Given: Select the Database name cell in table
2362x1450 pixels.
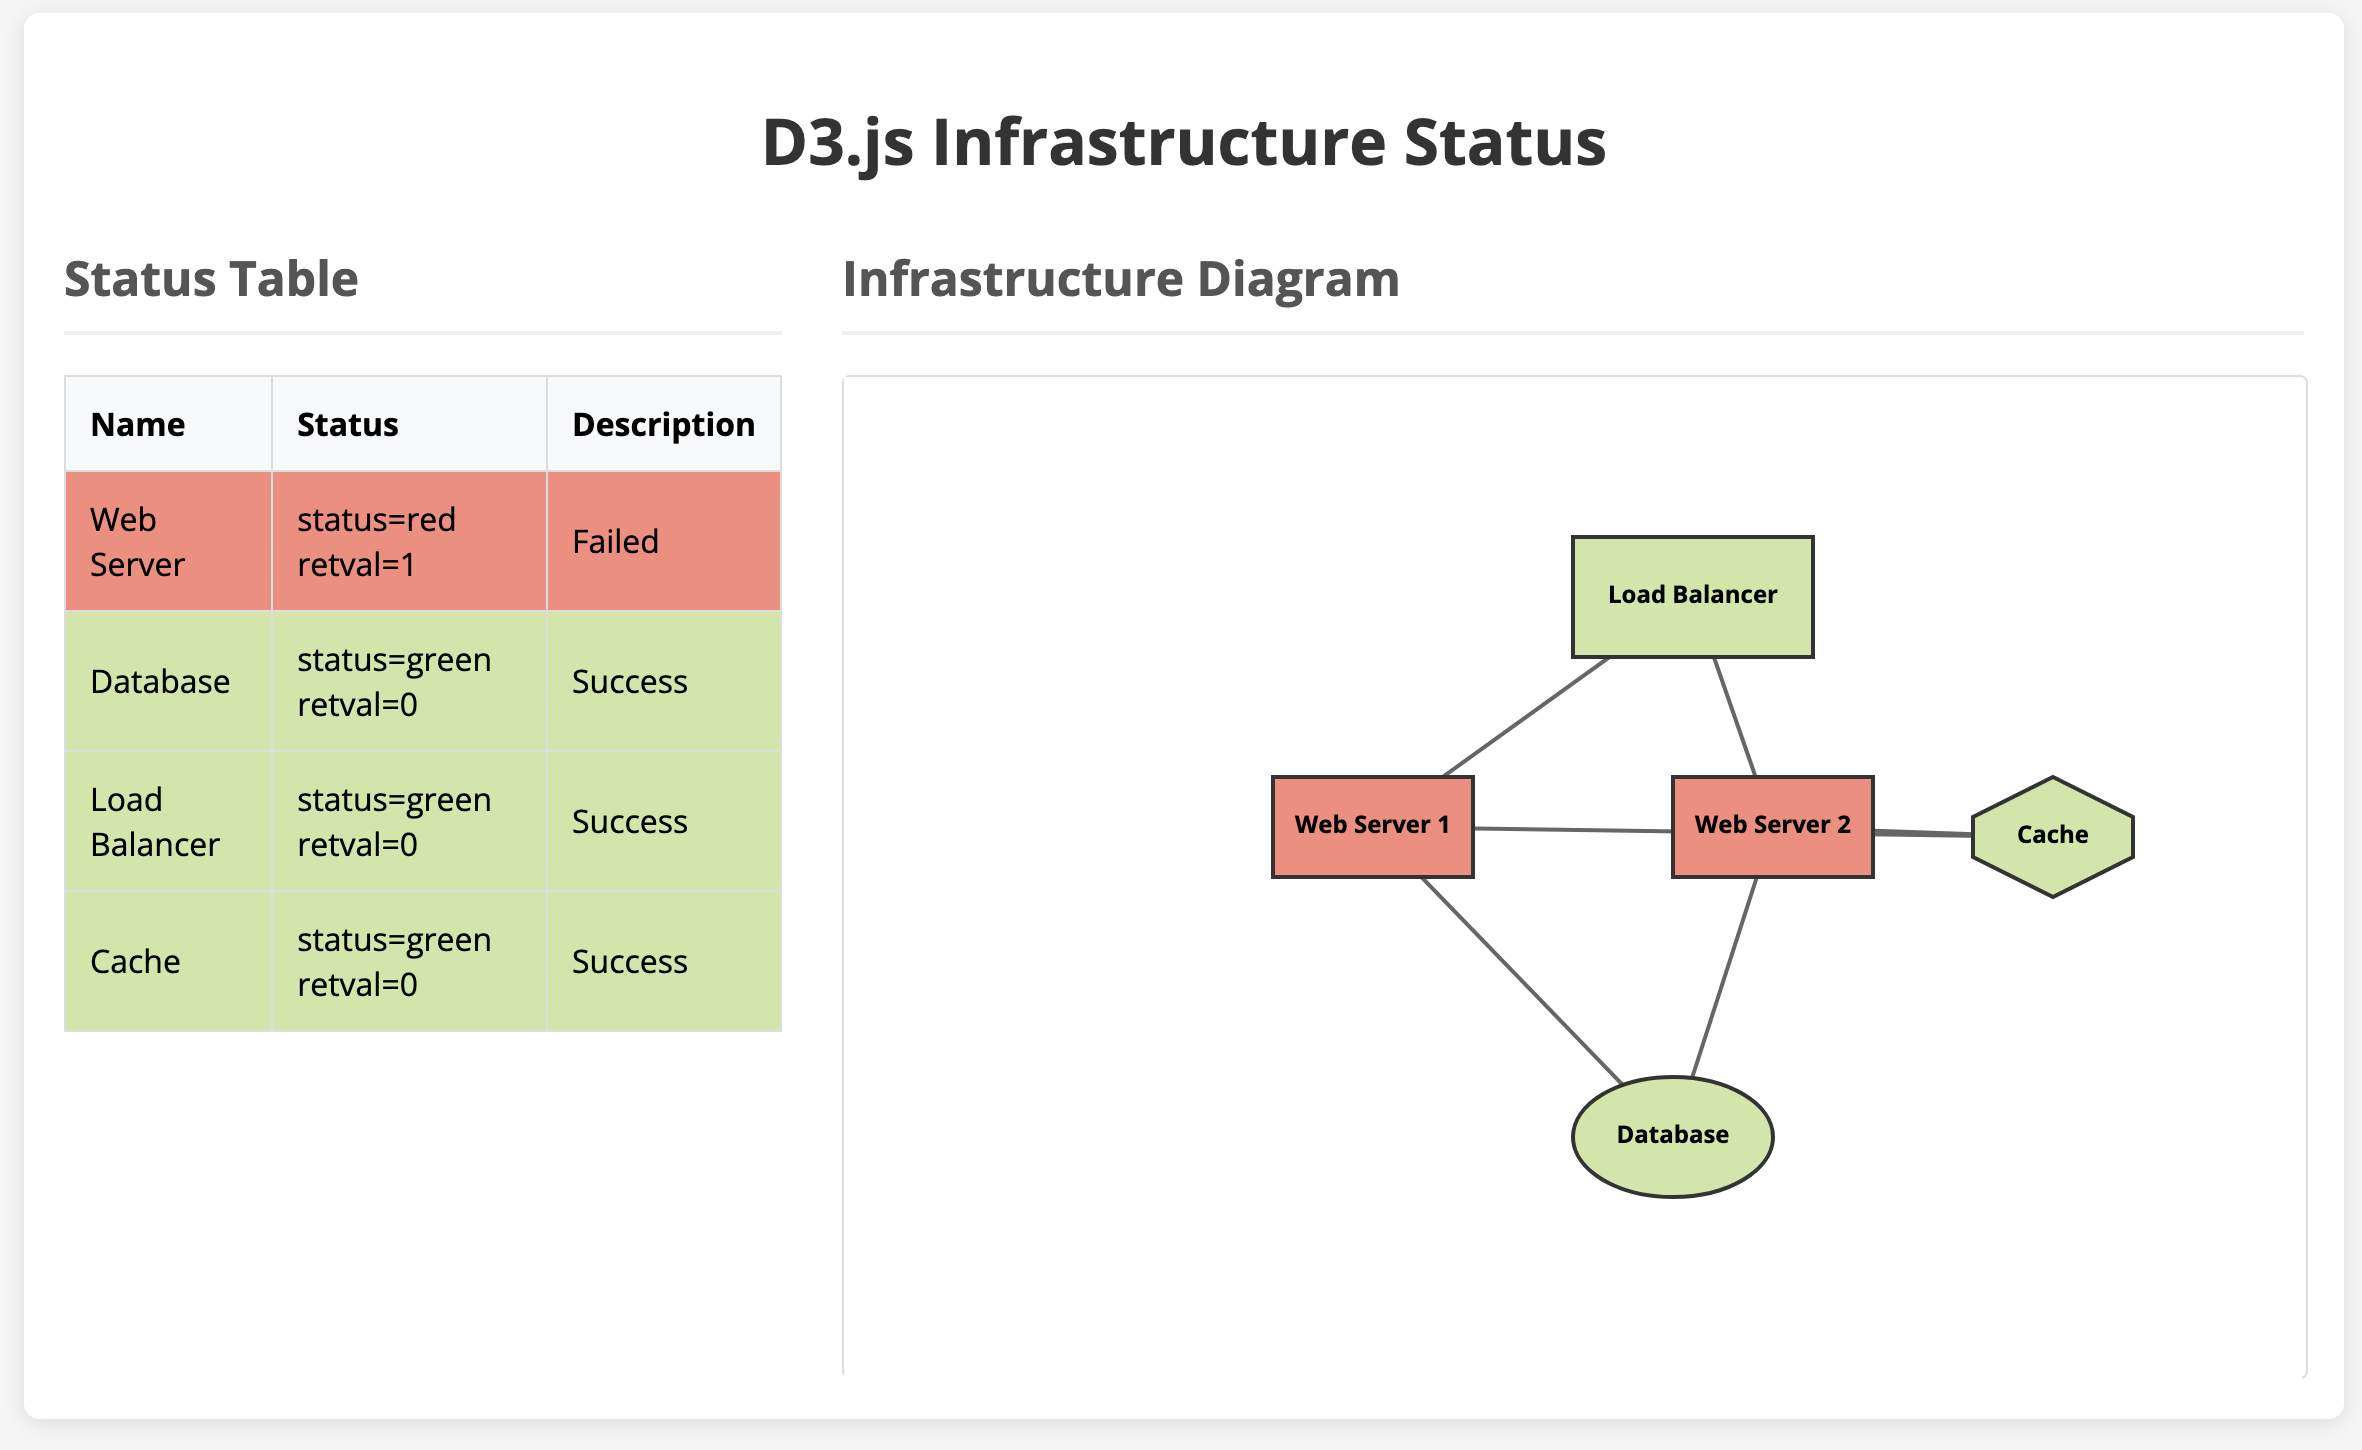Looking at the screenshot, I should 168,681.
